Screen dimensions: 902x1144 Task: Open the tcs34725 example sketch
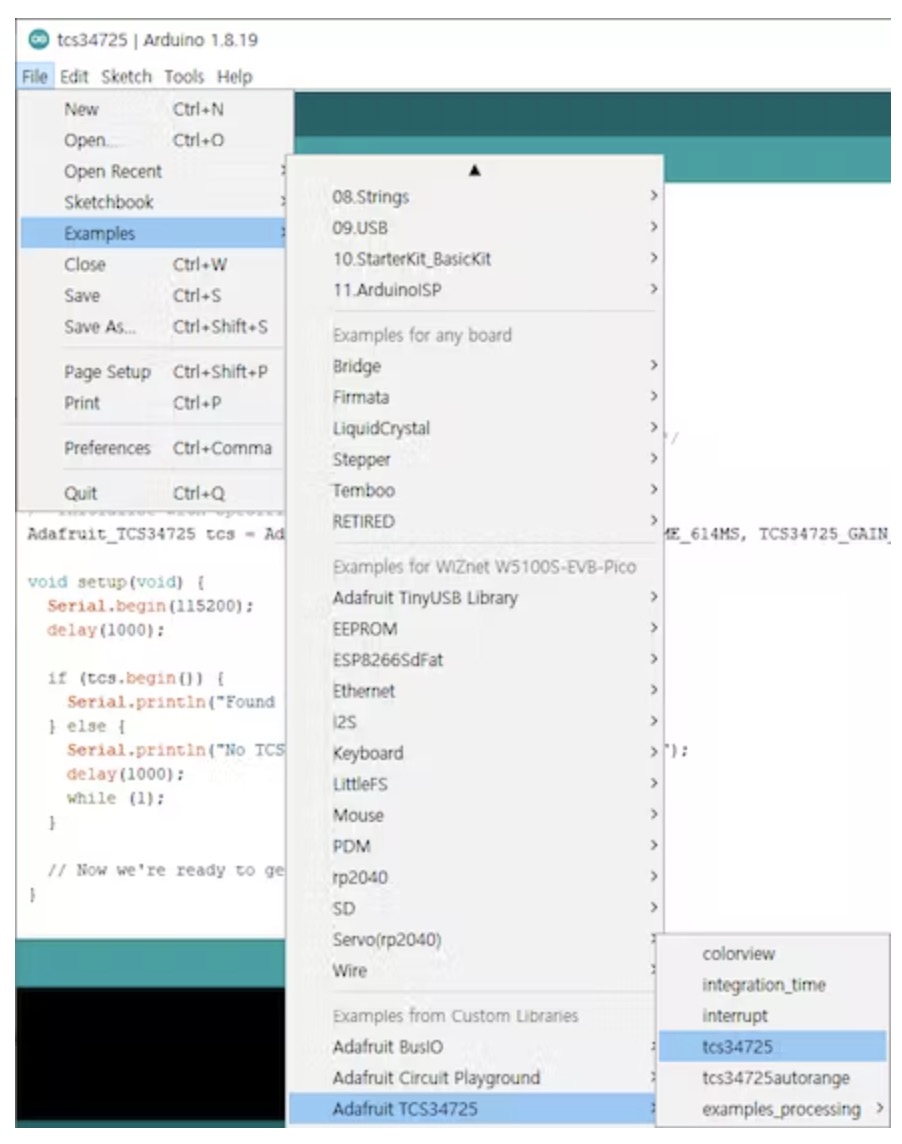(x=738, y=1047)
